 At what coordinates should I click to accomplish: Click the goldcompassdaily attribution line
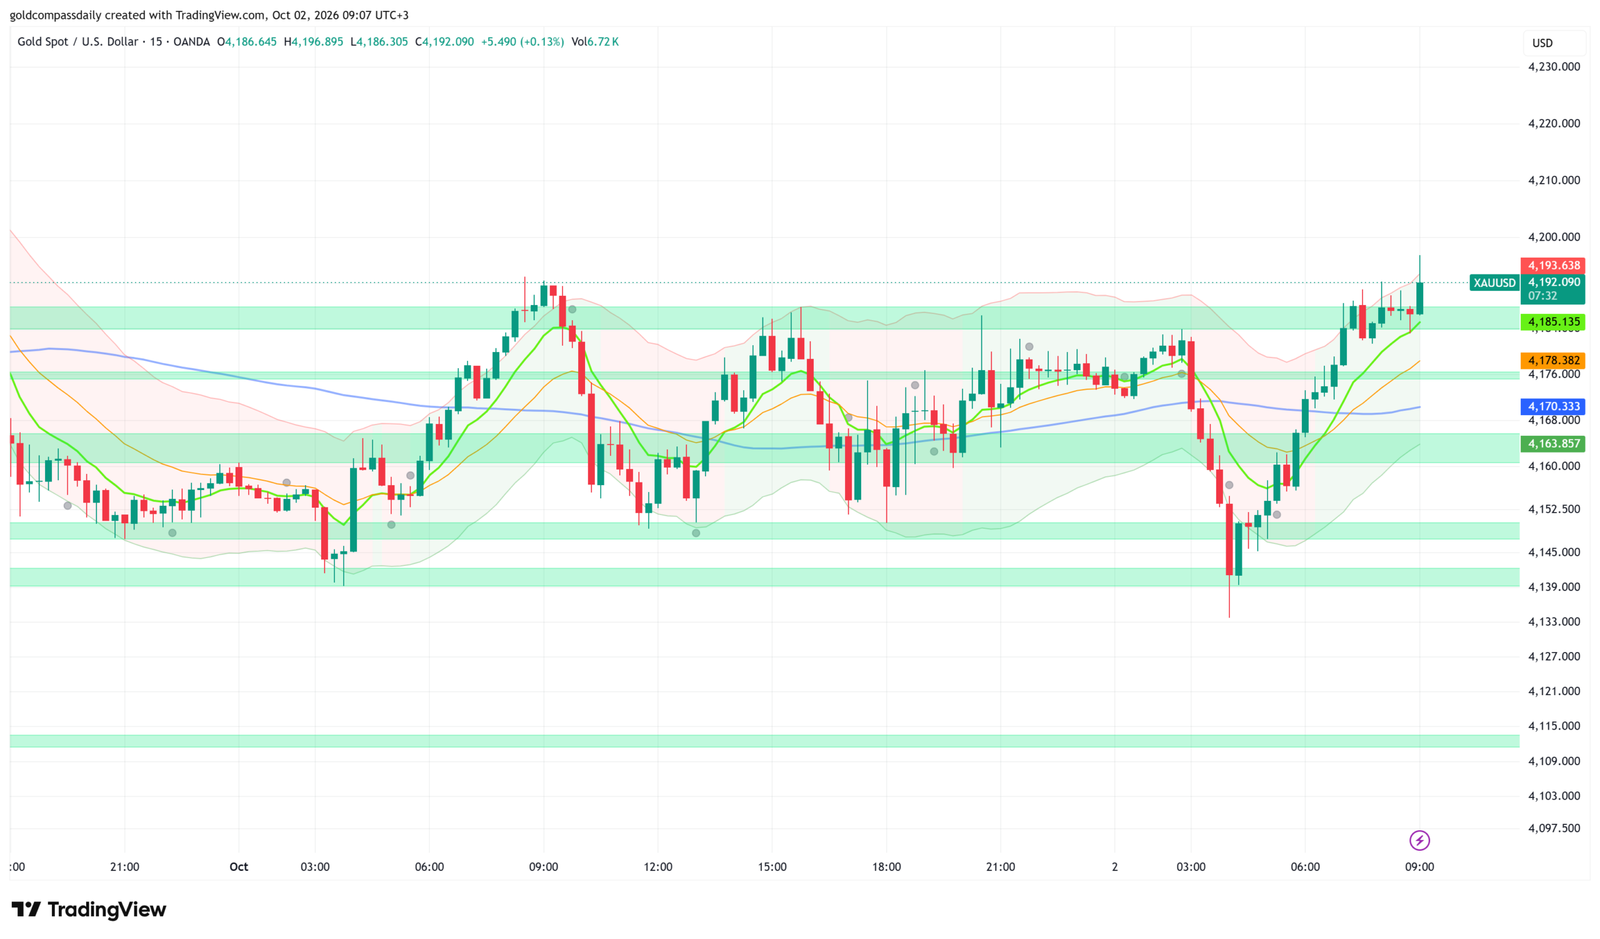point(209,15)
